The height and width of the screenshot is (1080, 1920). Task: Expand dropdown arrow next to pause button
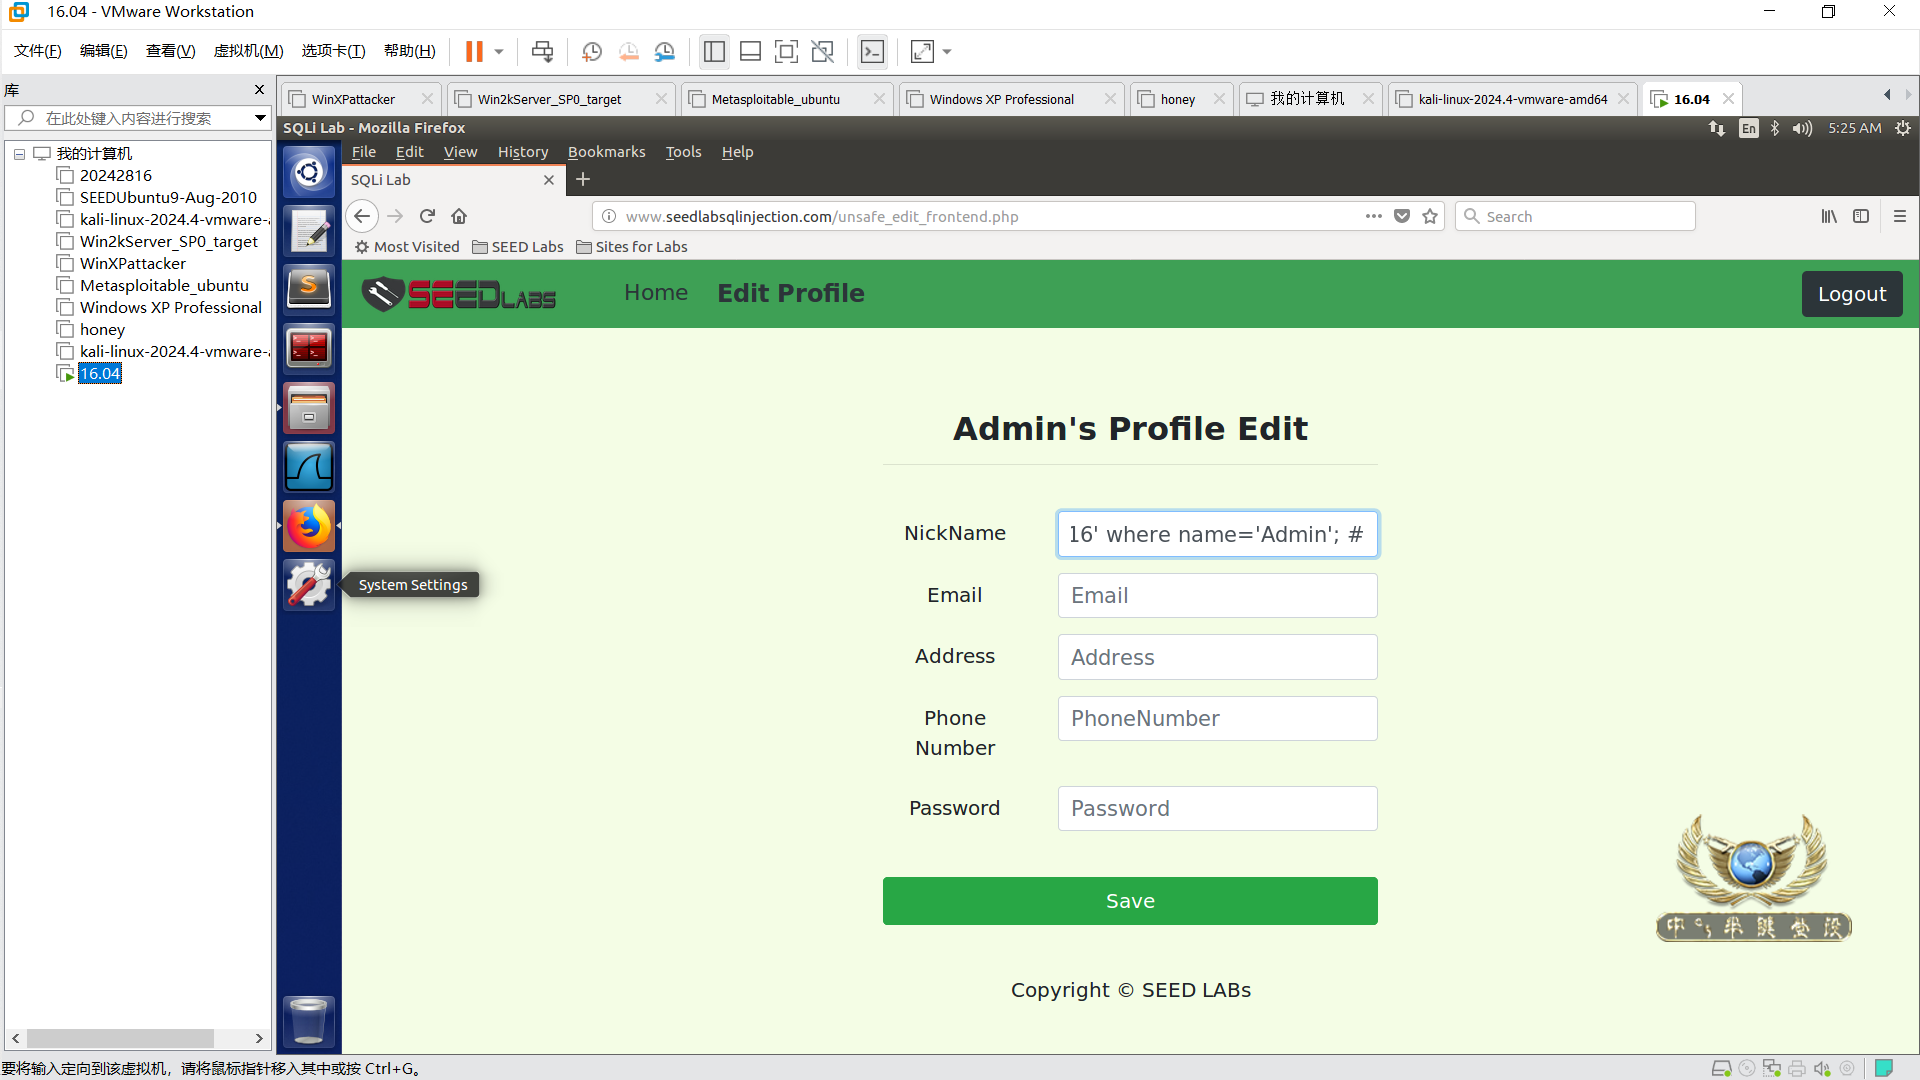pyautogui.click(x=499, y=52)
